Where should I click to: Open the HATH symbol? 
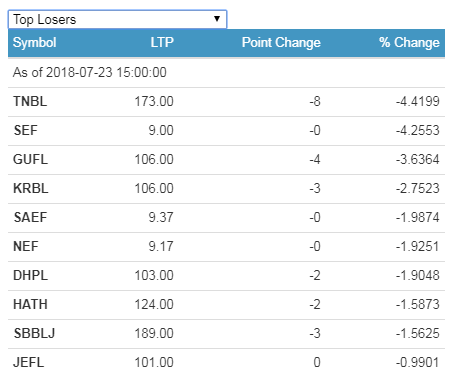coord(30,304)
